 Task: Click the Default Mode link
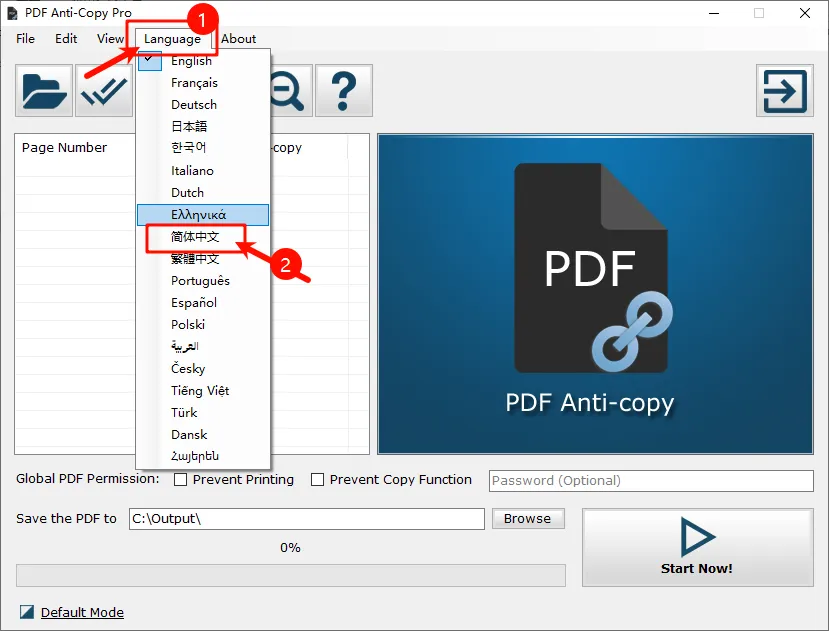click(x=82, y=612)
